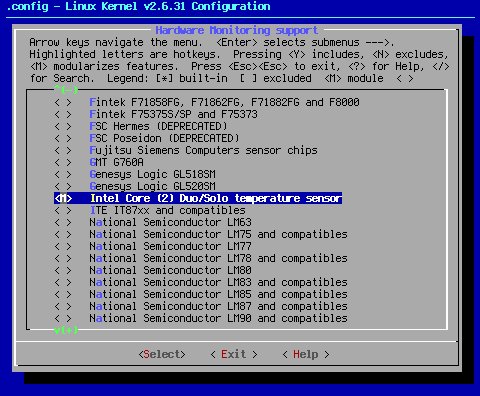Image resolution: width=480 pixels, height=396 pixels.
Task: Select National Semiconductor LM77 entry
Action: click(170, 246)
